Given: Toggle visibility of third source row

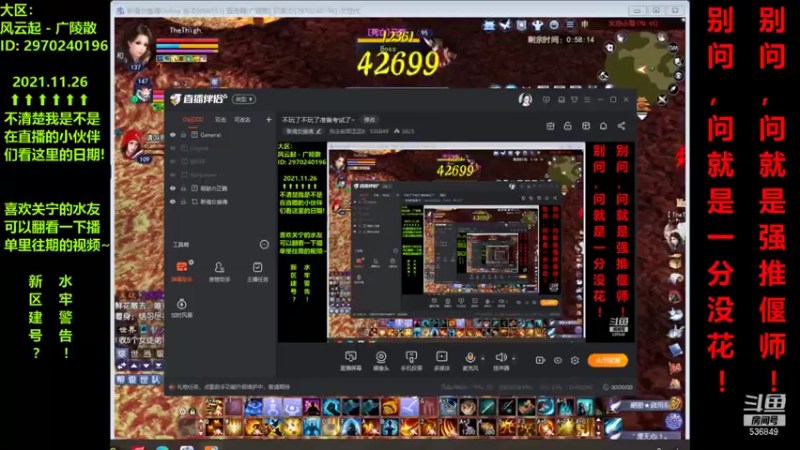Looking at the screenshot, I should click(173, 161).
